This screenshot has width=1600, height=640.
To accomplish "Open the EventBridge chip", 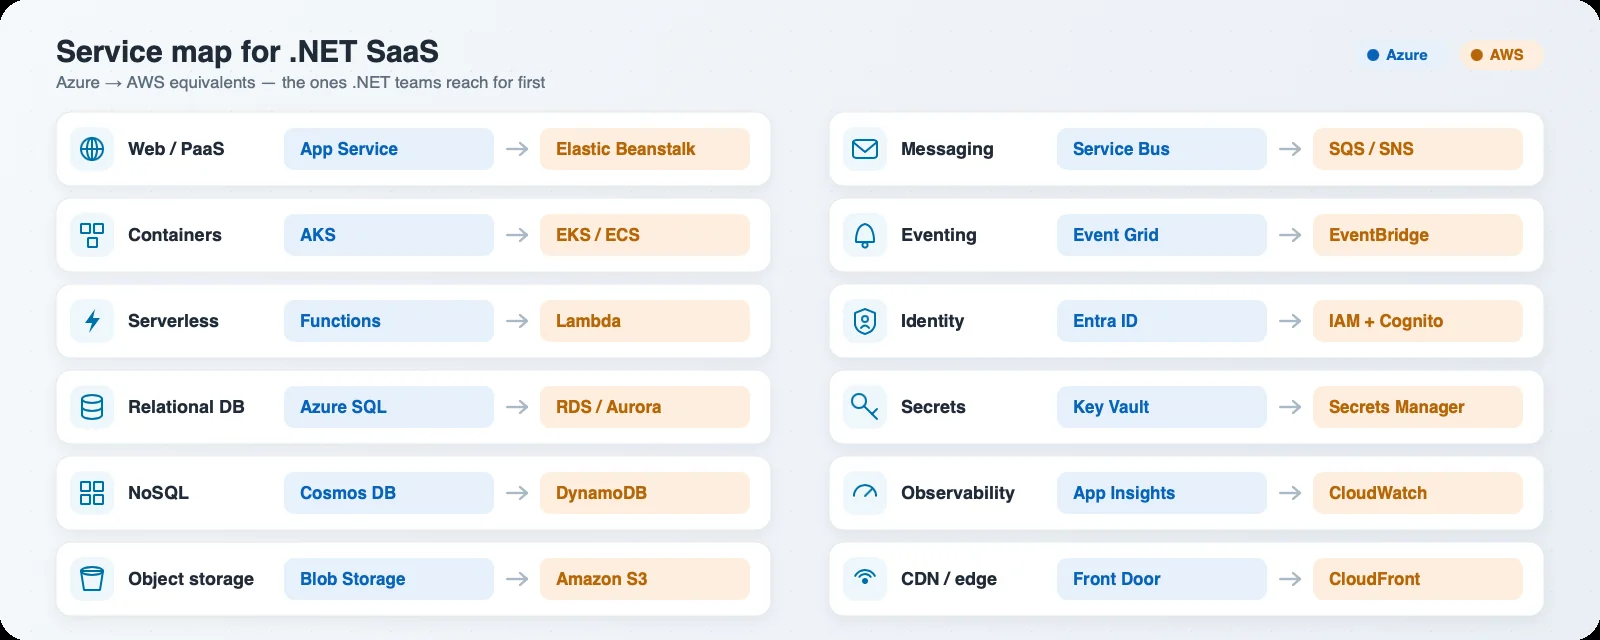I will (x=1418, y=235).
